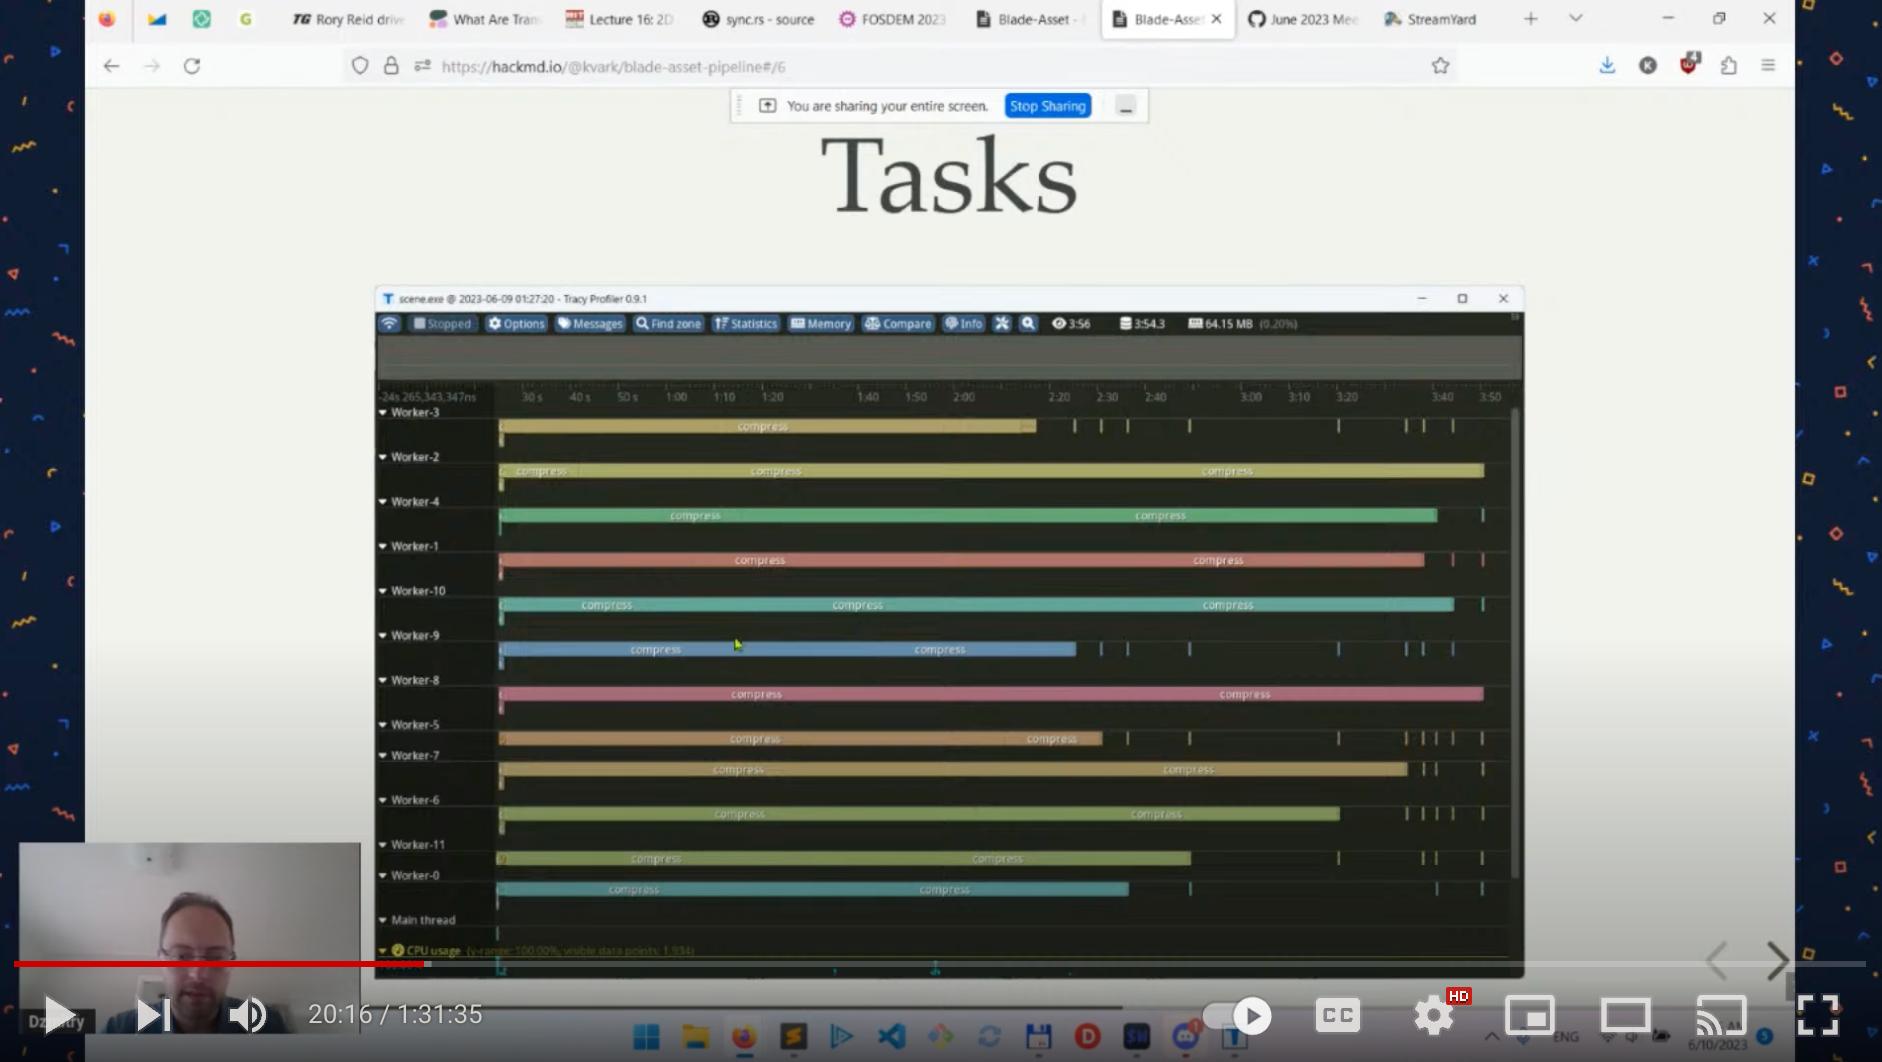Open Tracy Compare traces
1882x1062 pixels.
coord(898,324)
